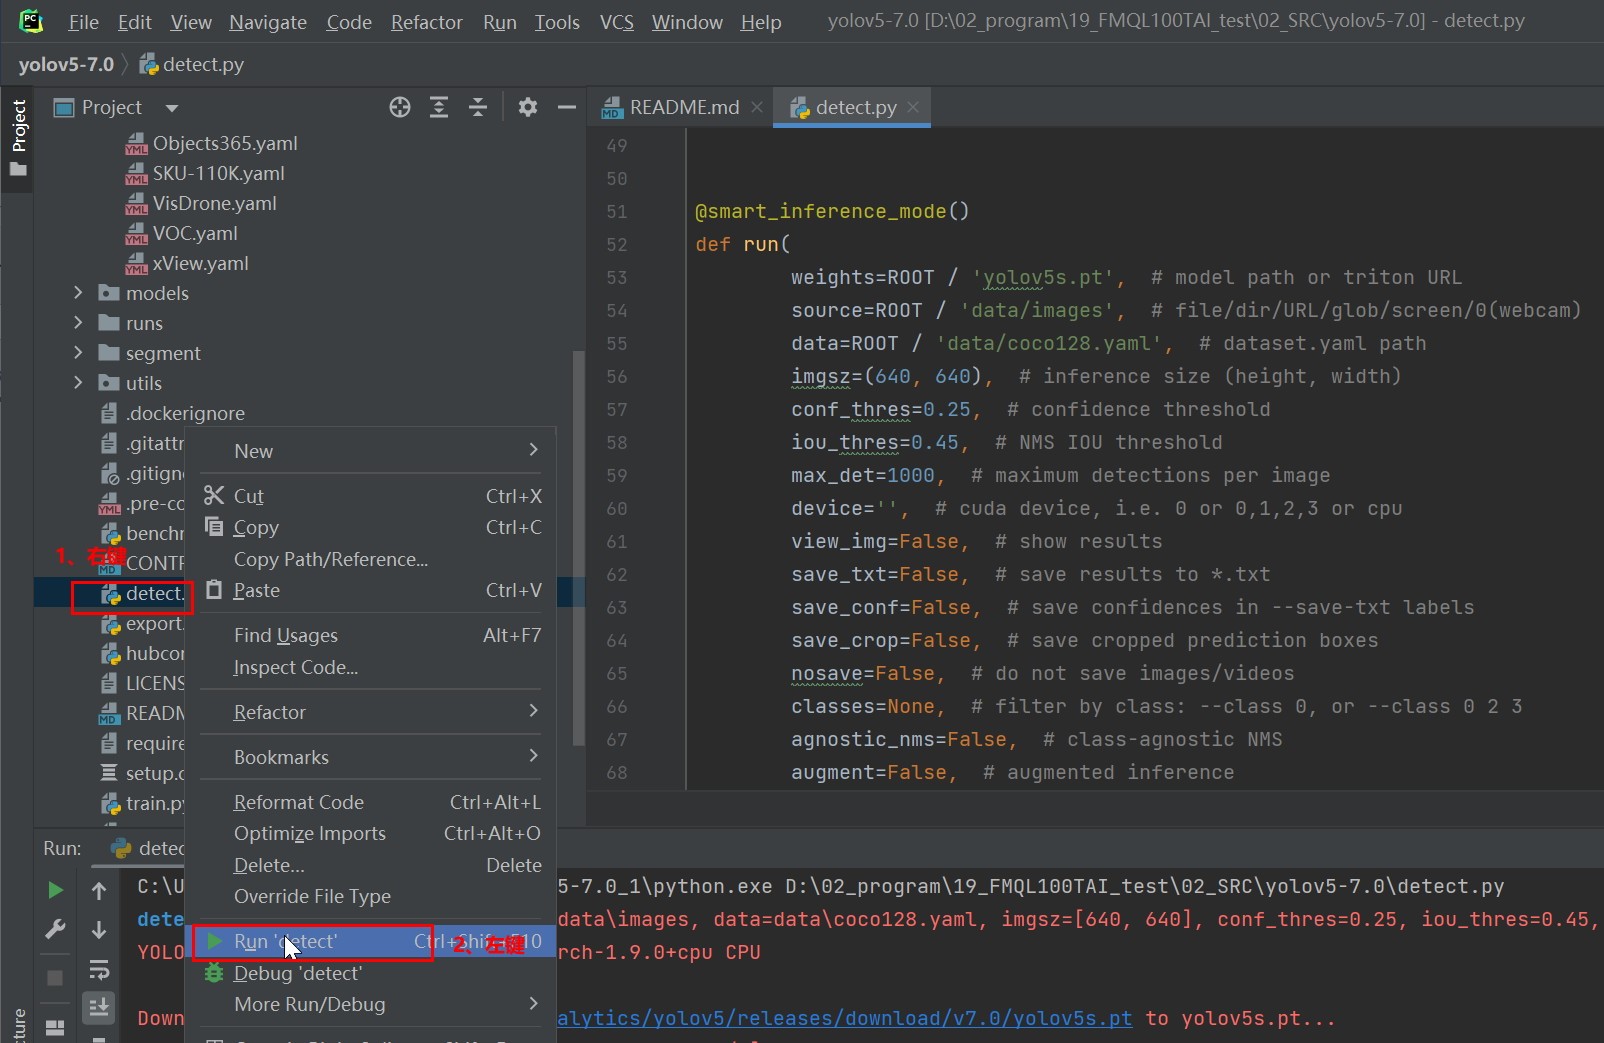Hide the Project panel with minus icon

pos(567,107)
